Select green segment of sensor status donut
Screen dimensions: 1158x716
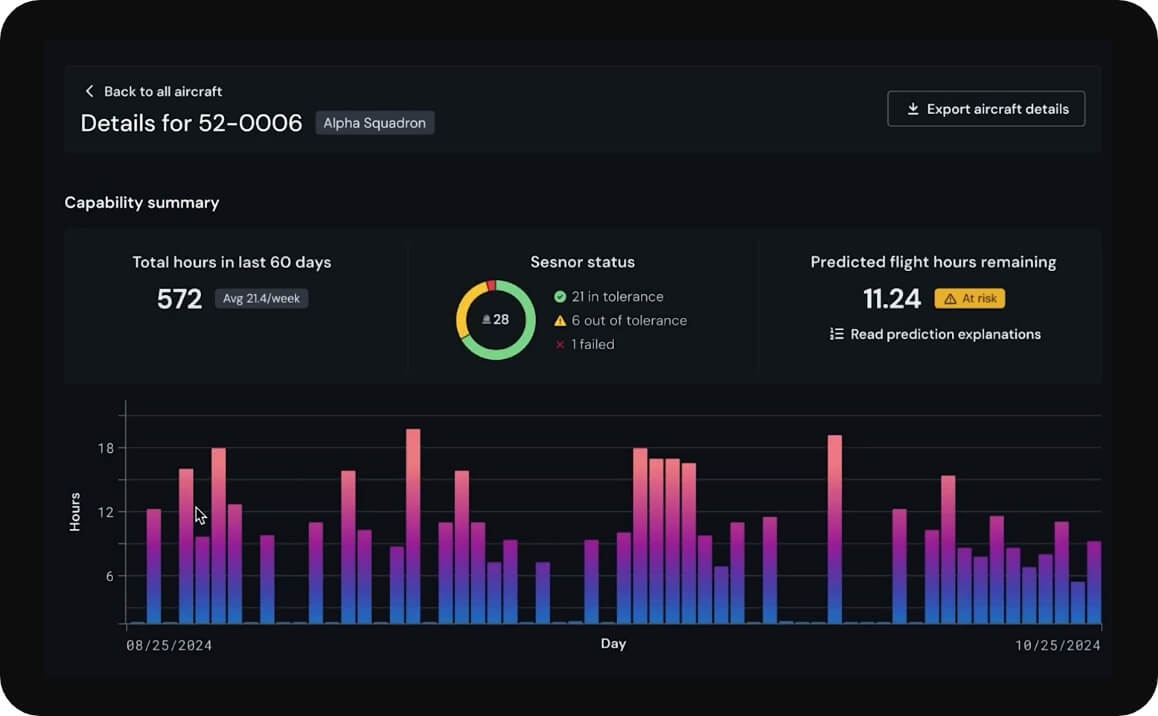(x=521, y=340)
